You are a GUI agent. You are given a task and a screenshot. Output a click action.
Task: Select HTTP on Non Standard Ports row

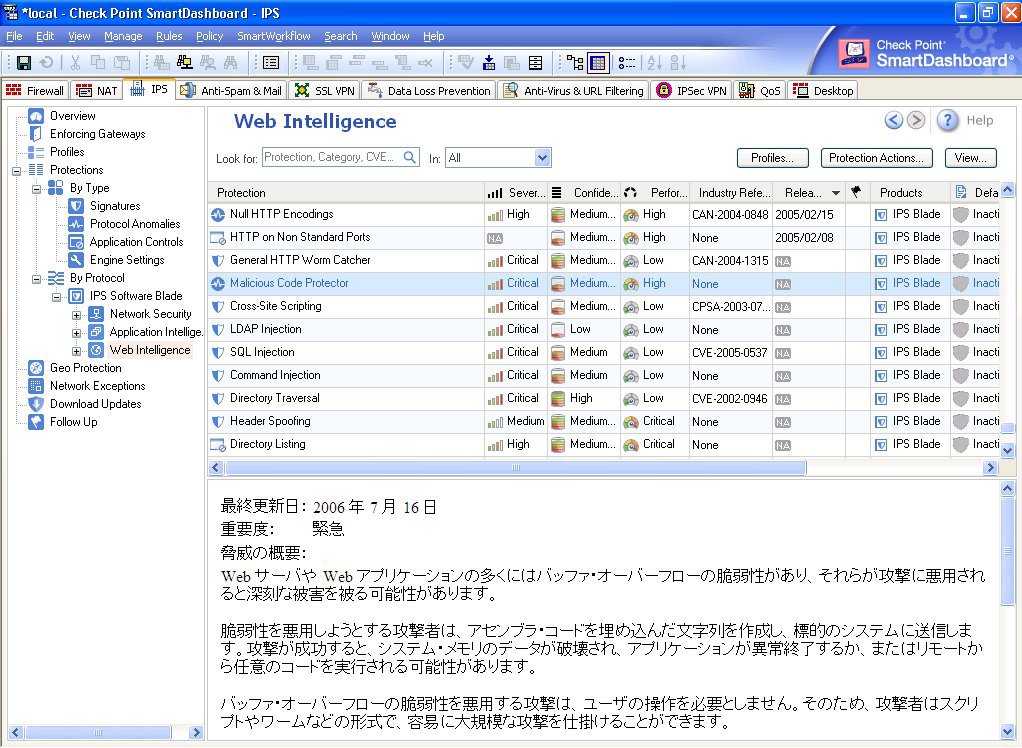[604, 237]
